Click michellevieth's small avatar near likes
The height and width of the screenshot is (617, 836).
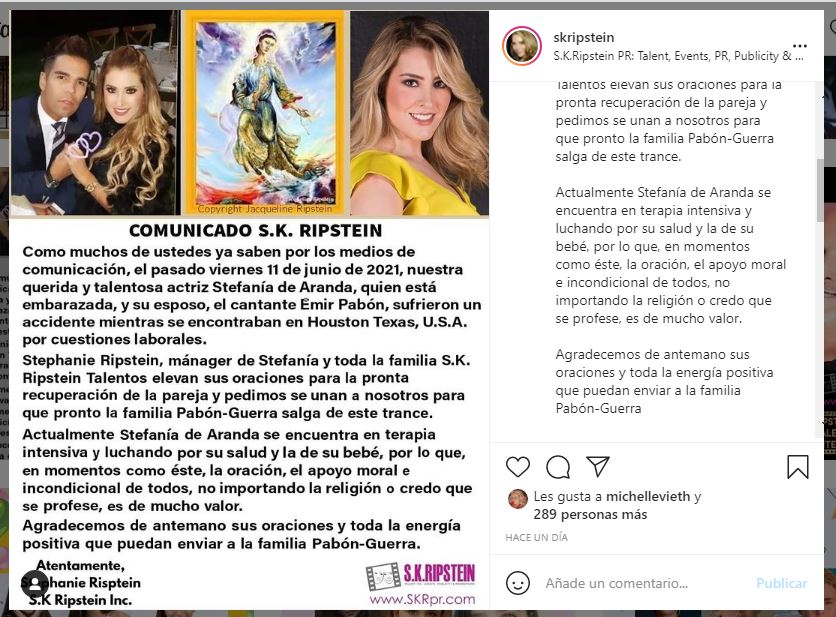coord(517,499)
